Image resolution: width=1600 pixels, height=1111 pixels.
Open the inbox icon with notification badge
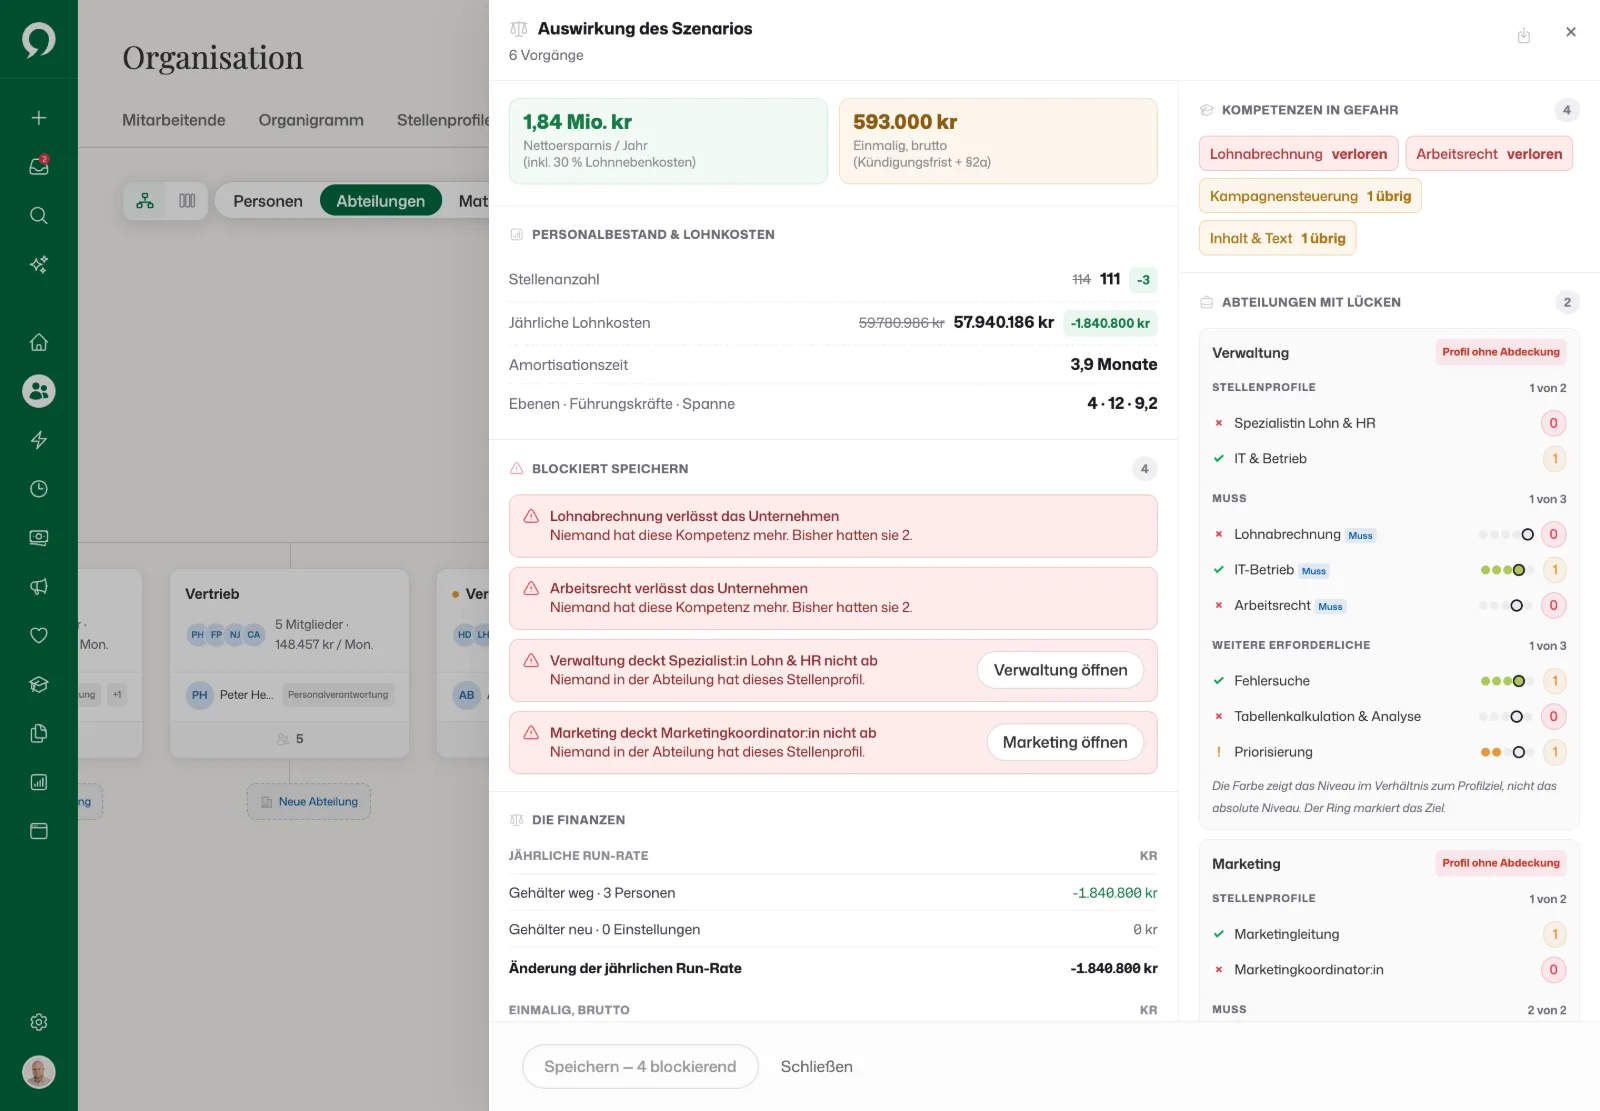[39, 166]
